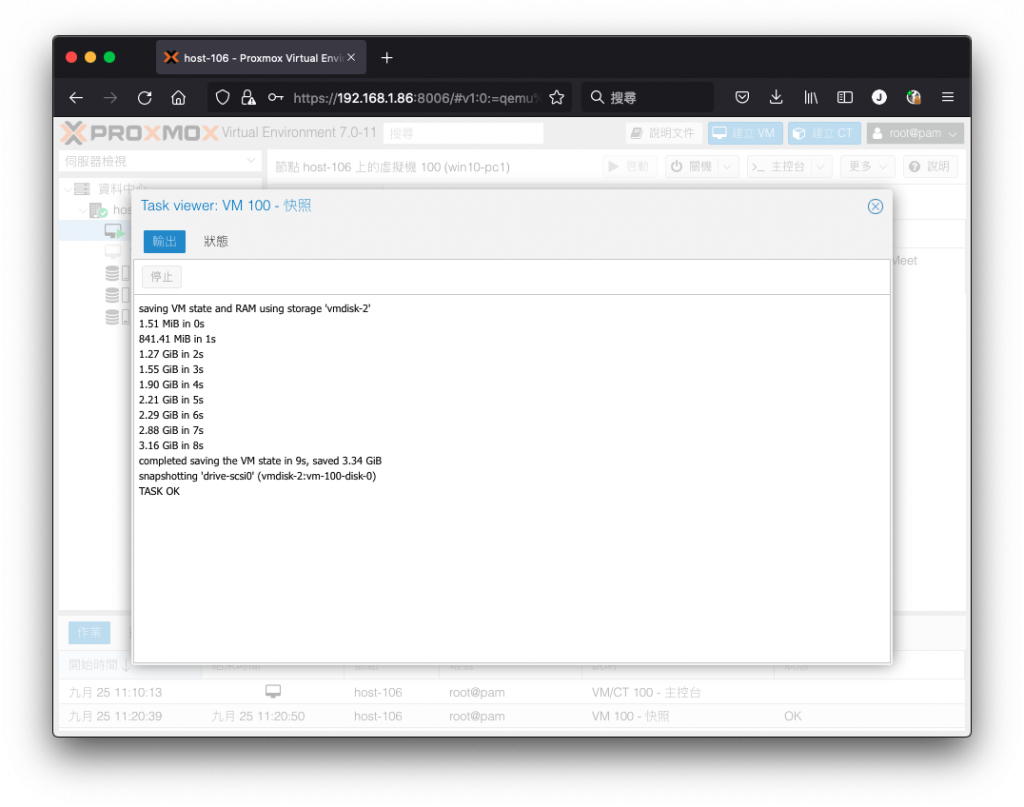Viewport: 1024px width, 807px height.
Task: Open the 伺服器檢視 view dropdown
Action: point(160,161)
